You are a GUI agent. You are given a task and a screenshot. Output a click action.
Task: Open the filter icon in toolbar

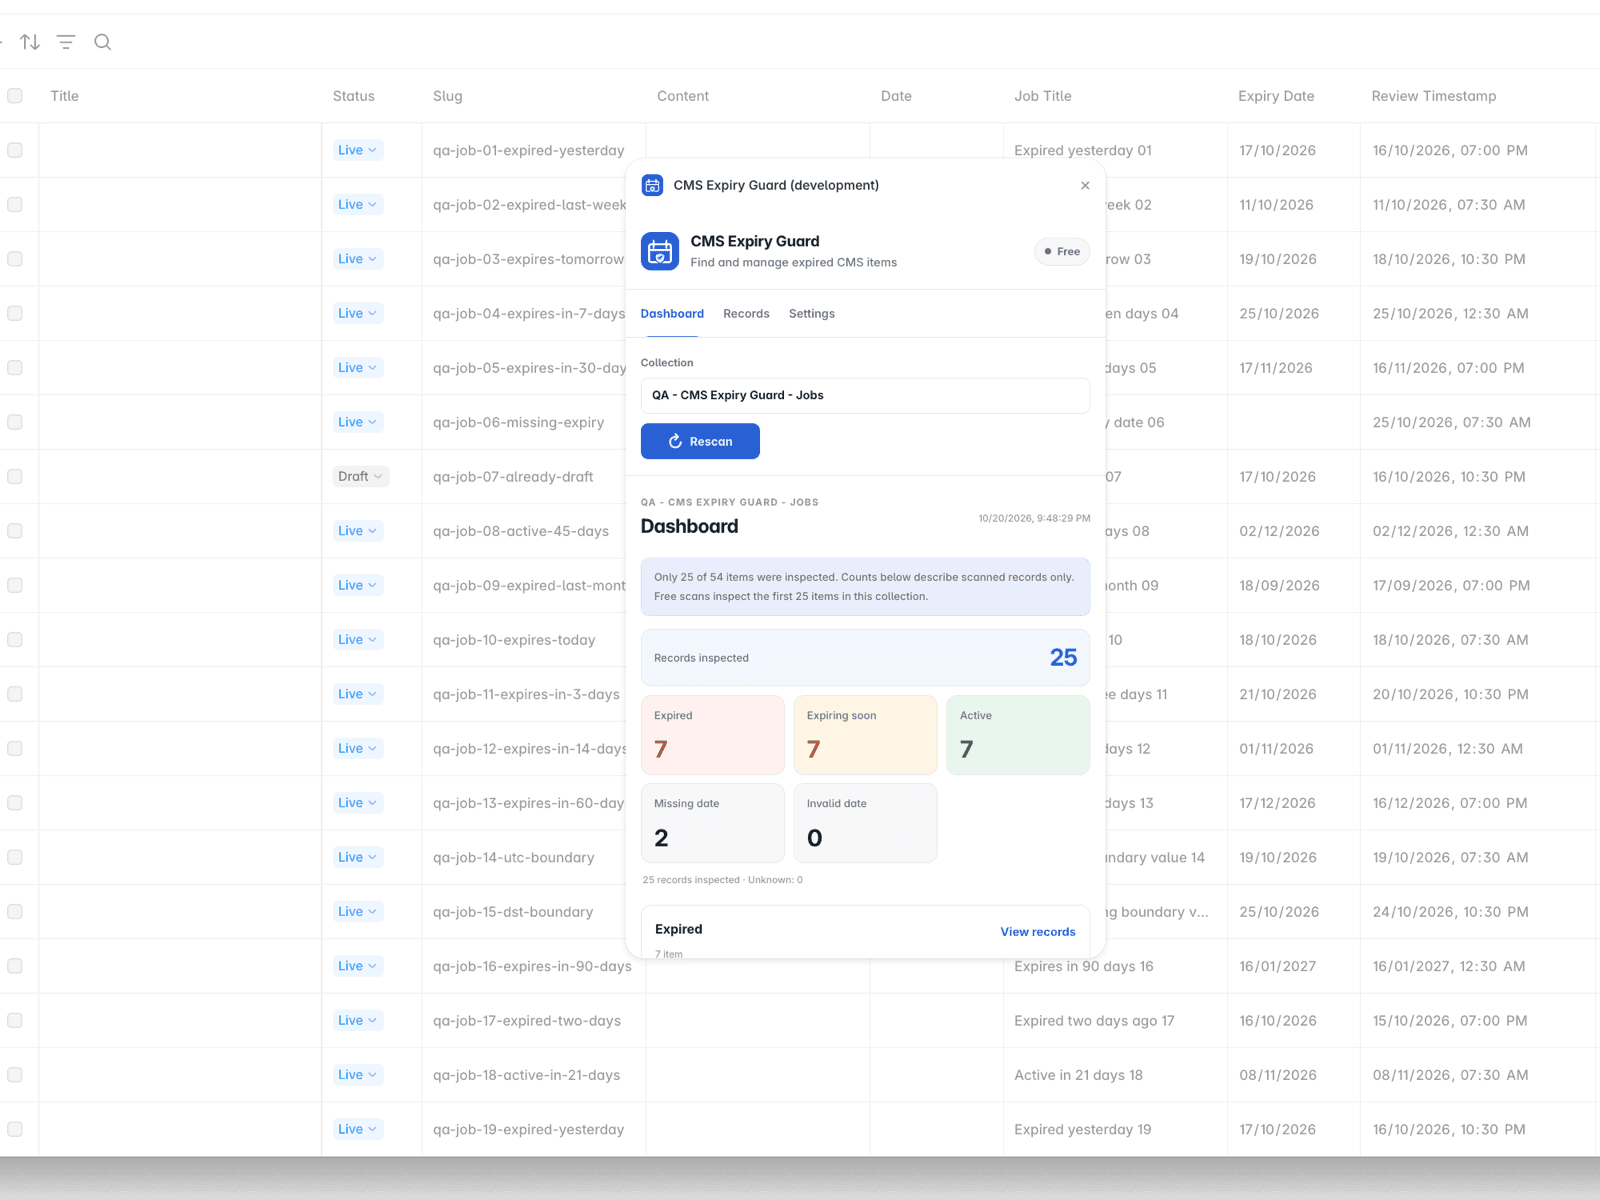click(x=66, y=42)
